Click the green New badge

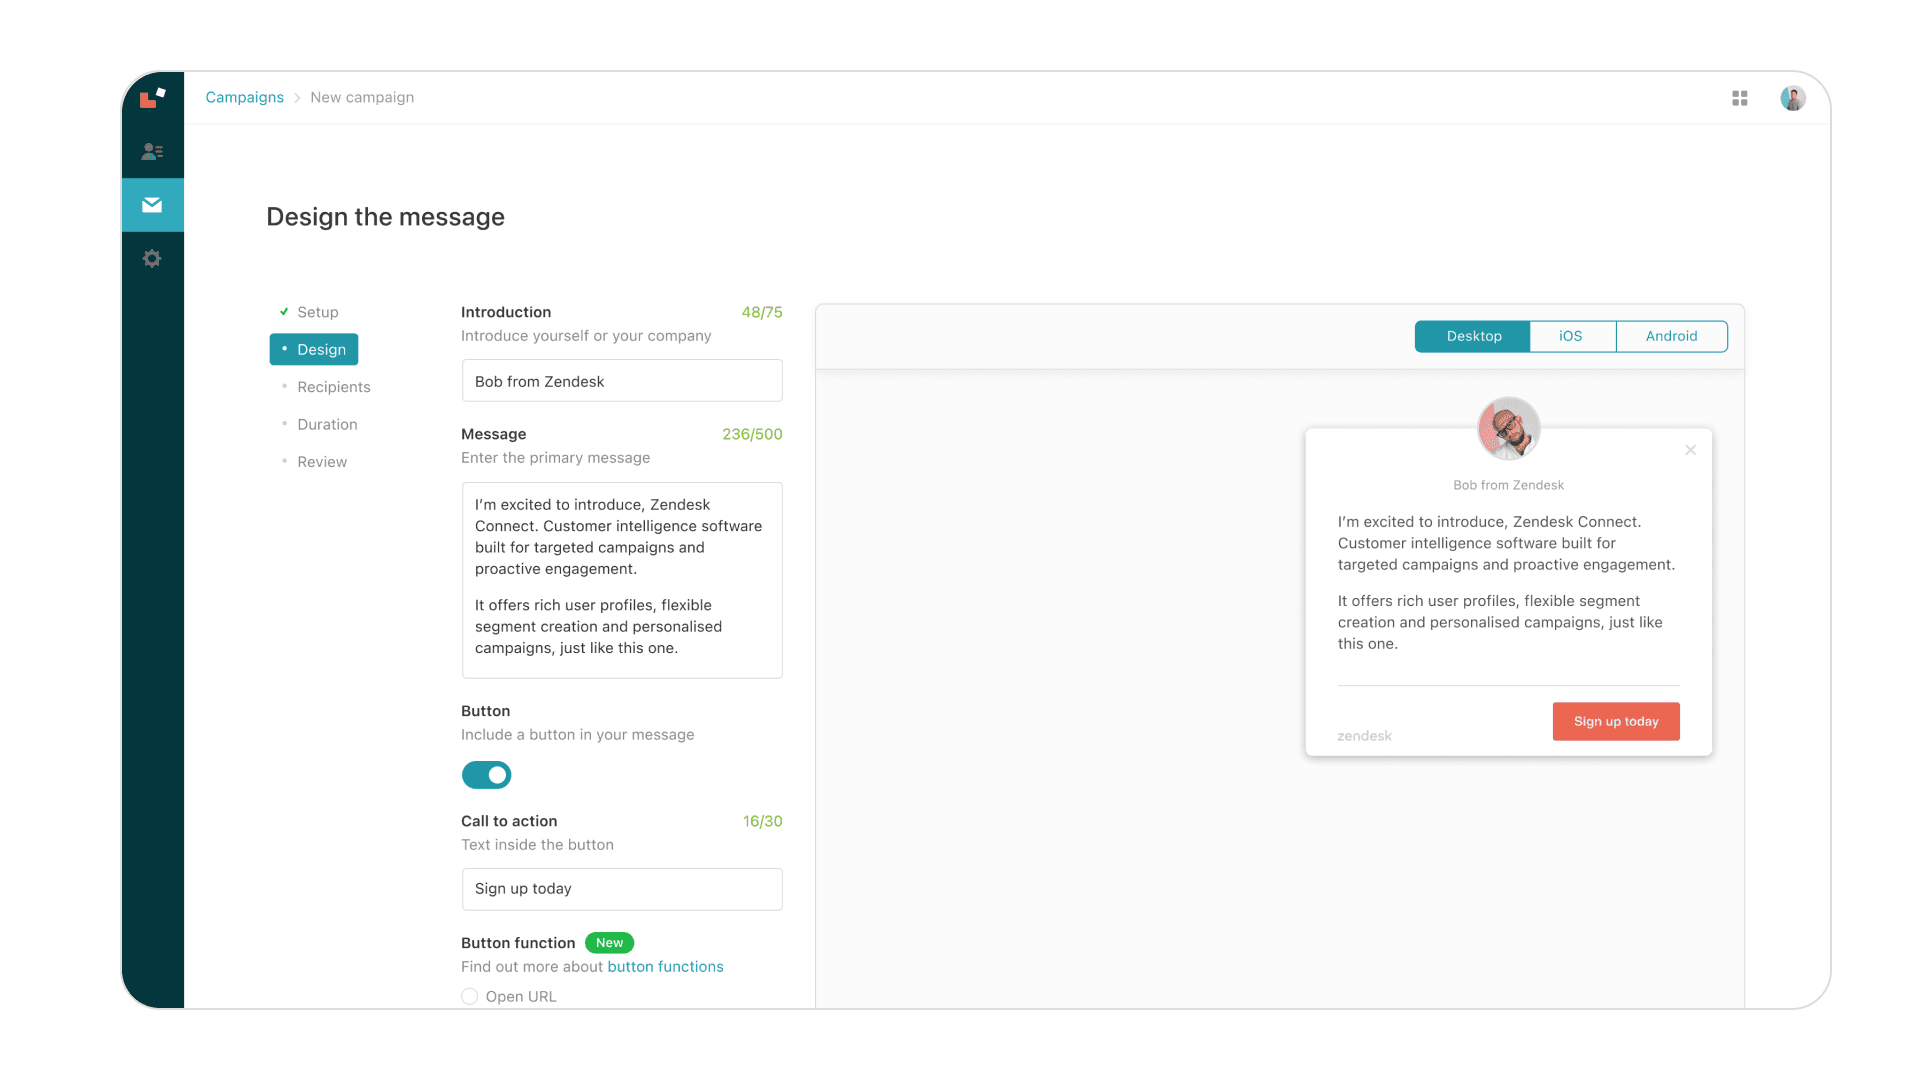609,943
